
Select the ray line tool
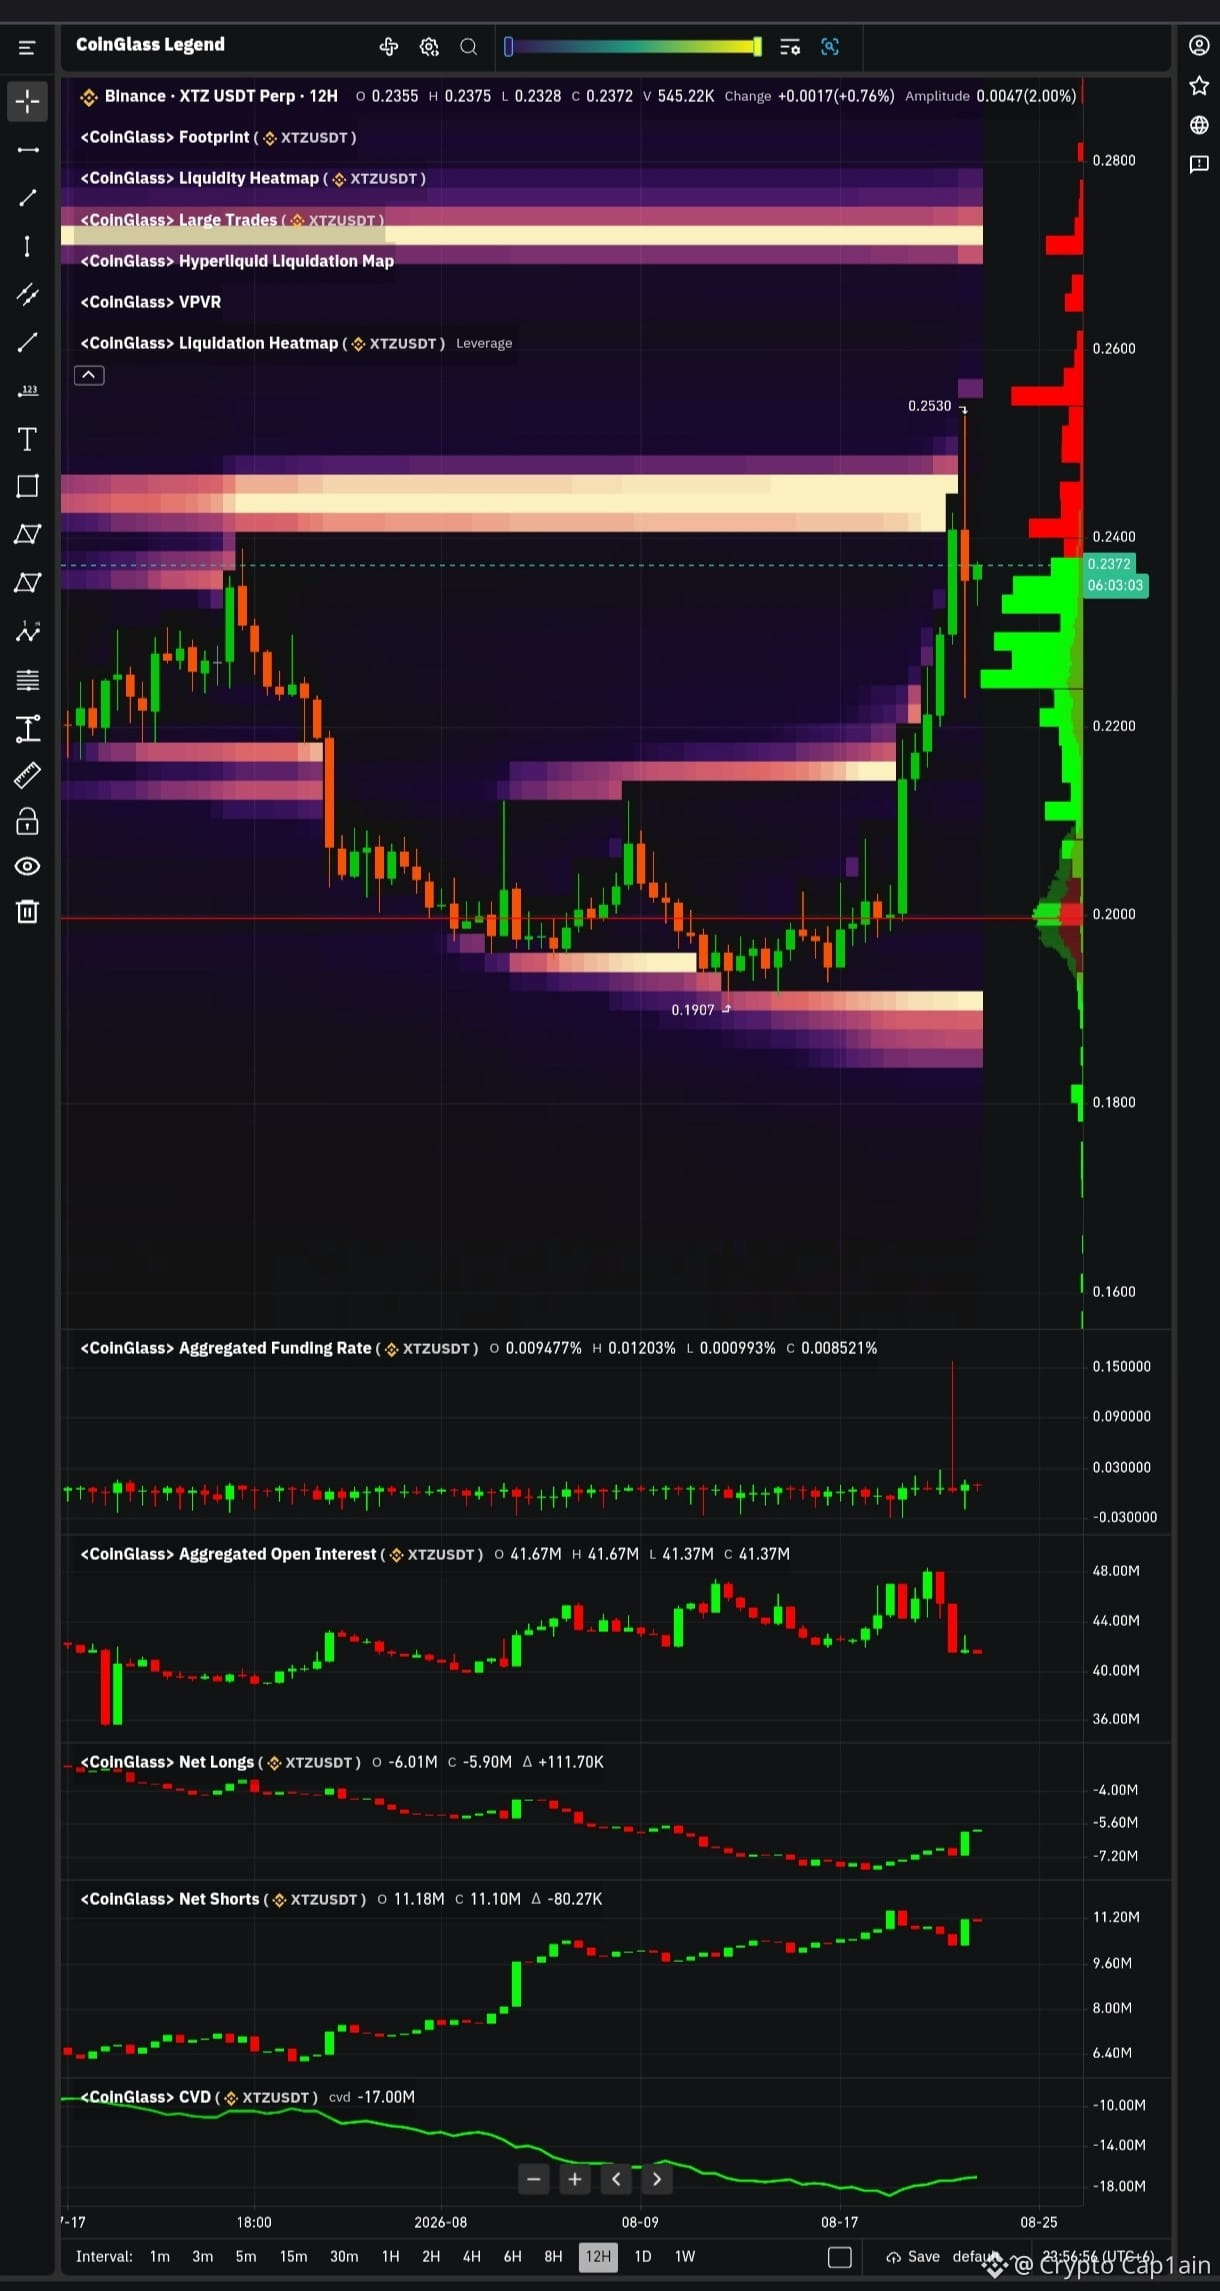tap(27, 343)
